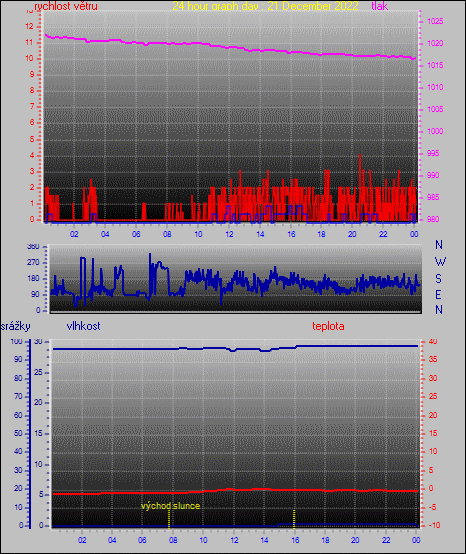The height and width of the screenshot is (554, 466).
Task: Click the humidity axis value 50
Action: tap(18, 433)
